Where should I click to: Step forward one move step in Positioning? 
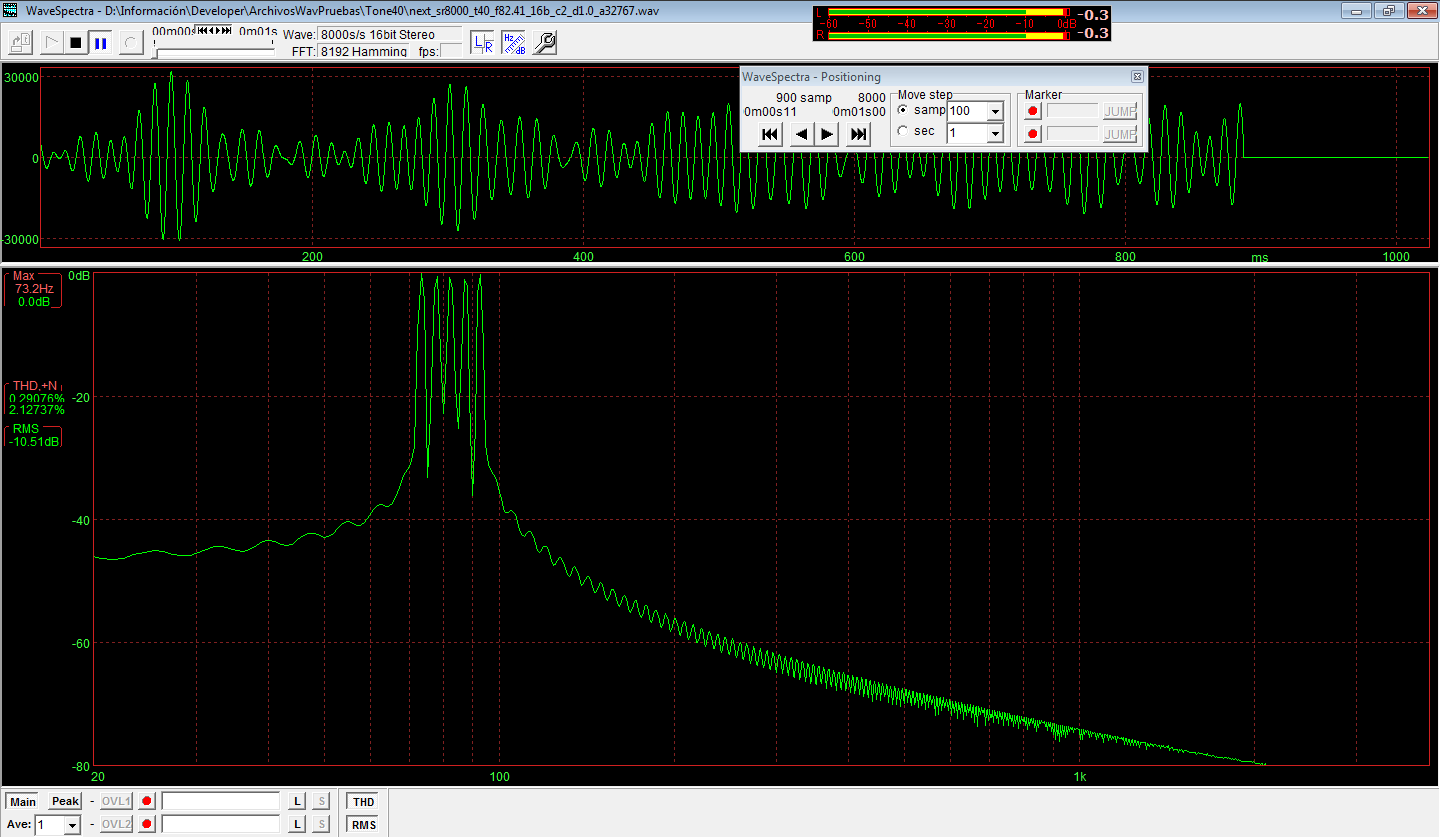pos(826,134)
